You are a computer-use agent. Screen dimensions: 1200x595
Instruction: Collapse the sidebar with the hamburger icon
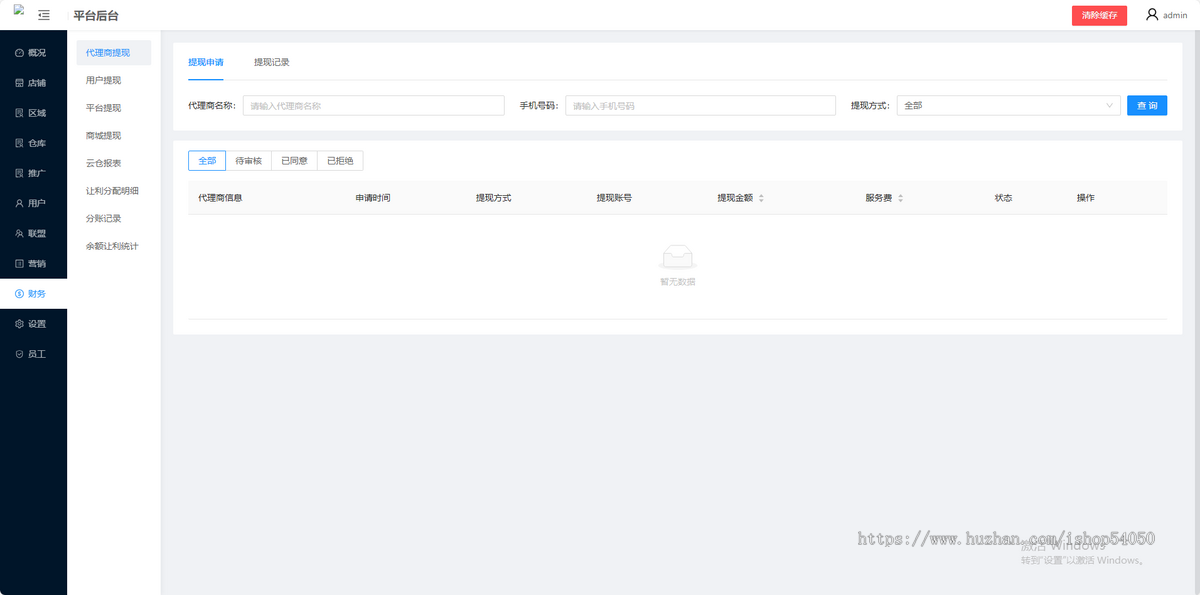[43, 15]
